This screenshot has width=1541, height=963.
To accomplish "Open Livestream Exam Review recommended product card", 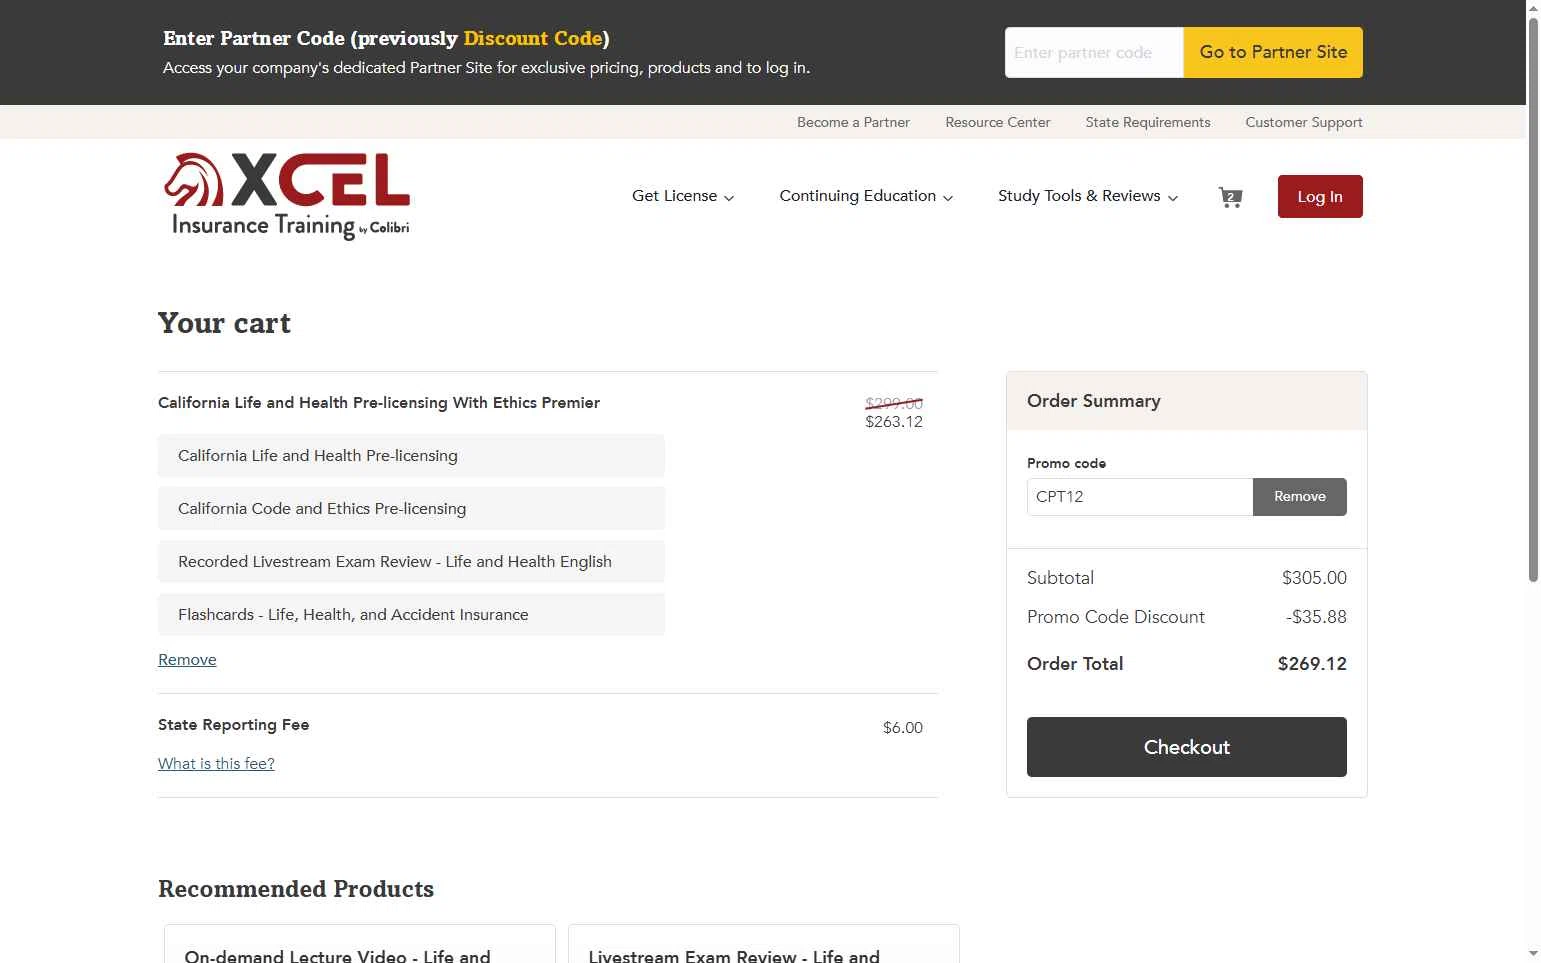I will [764, 944].
